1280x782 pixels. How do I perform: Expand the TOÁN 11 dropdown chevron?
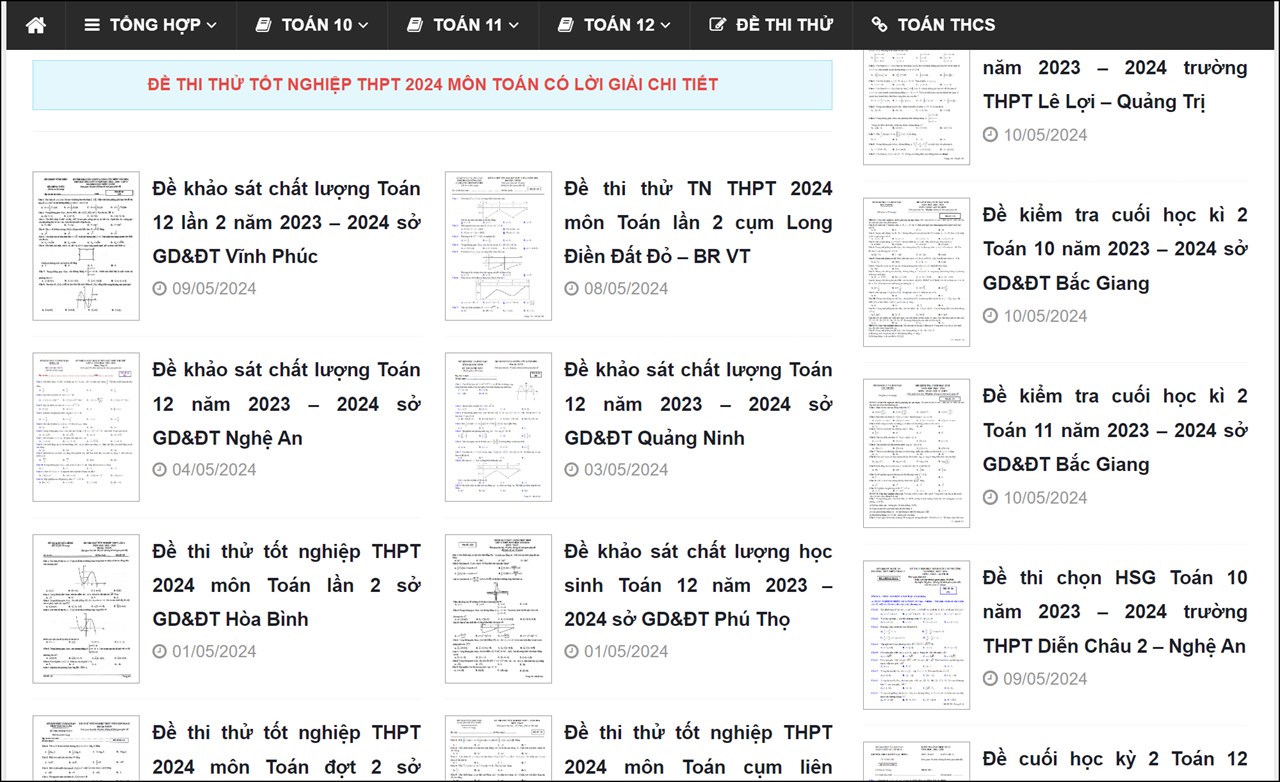[513, 26]
